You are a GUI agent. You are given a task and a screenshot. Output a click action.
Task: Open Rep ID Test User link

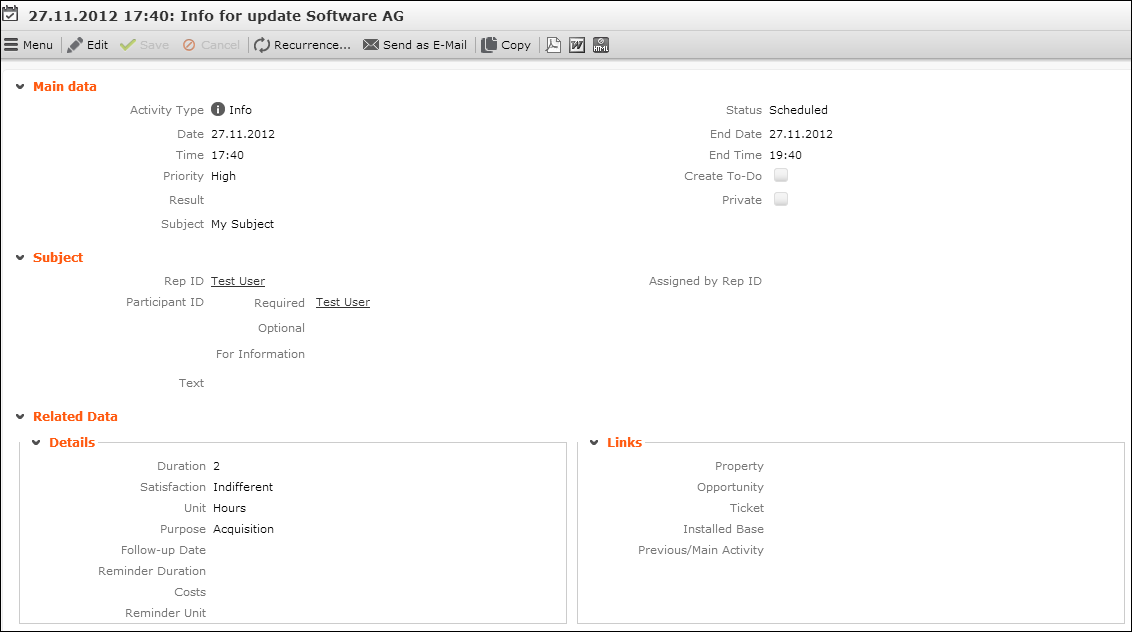[238, 281]
